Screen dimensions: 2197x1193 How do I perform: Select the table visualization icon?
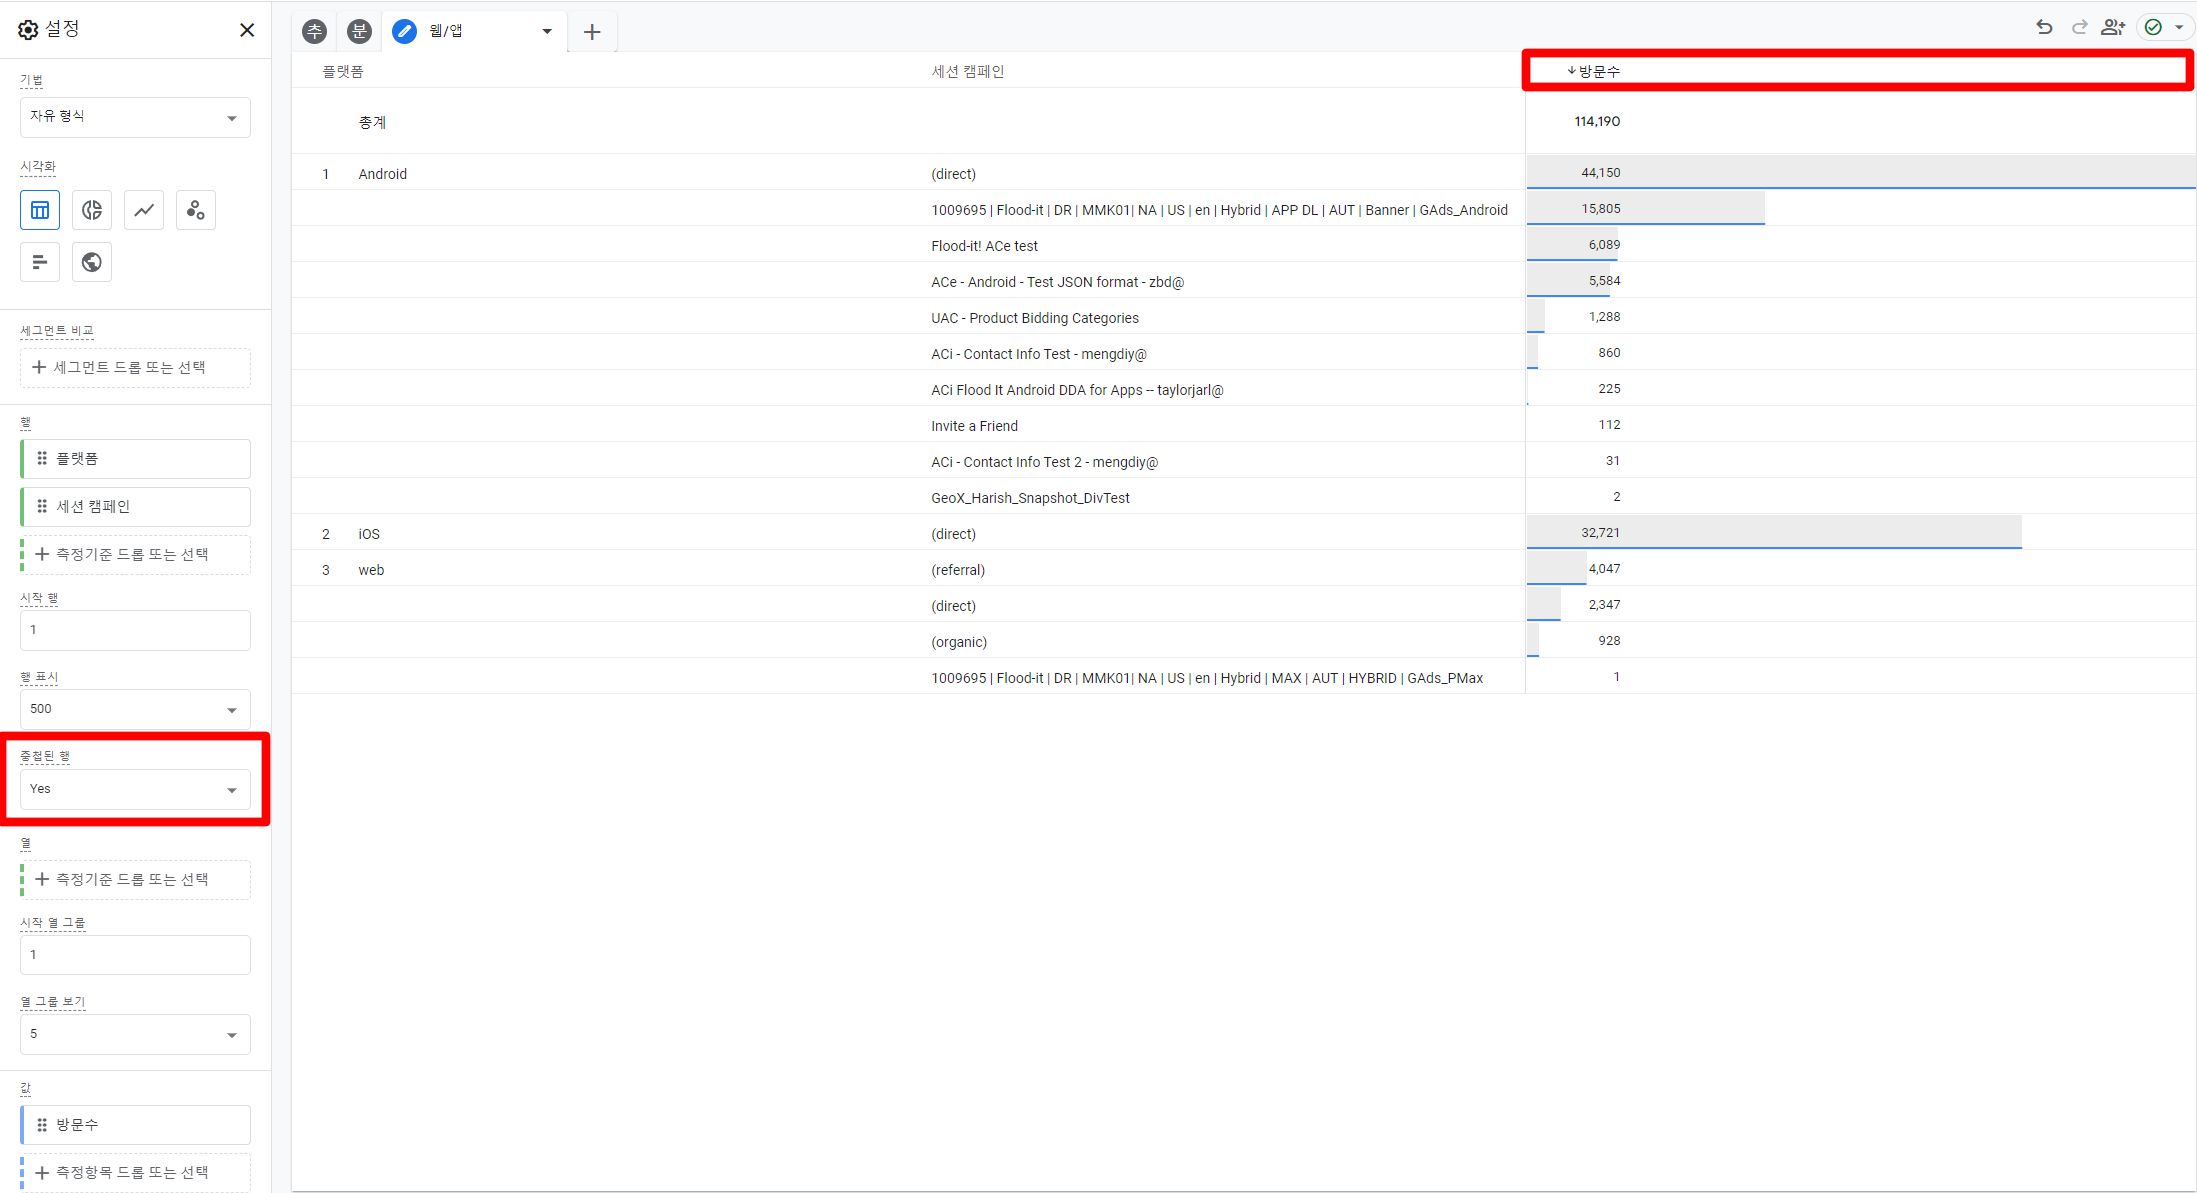click(40, 210)
